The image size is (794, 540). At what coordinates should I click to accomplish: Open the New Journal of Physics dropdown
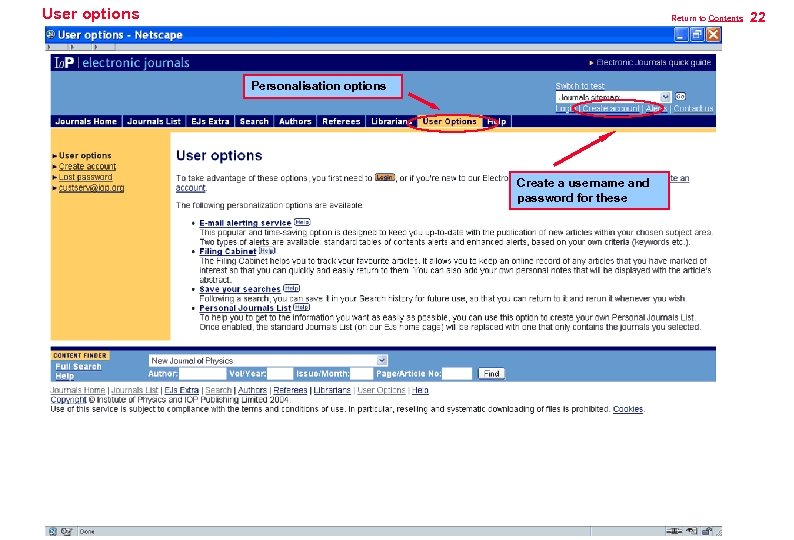[x=268, y=360]
